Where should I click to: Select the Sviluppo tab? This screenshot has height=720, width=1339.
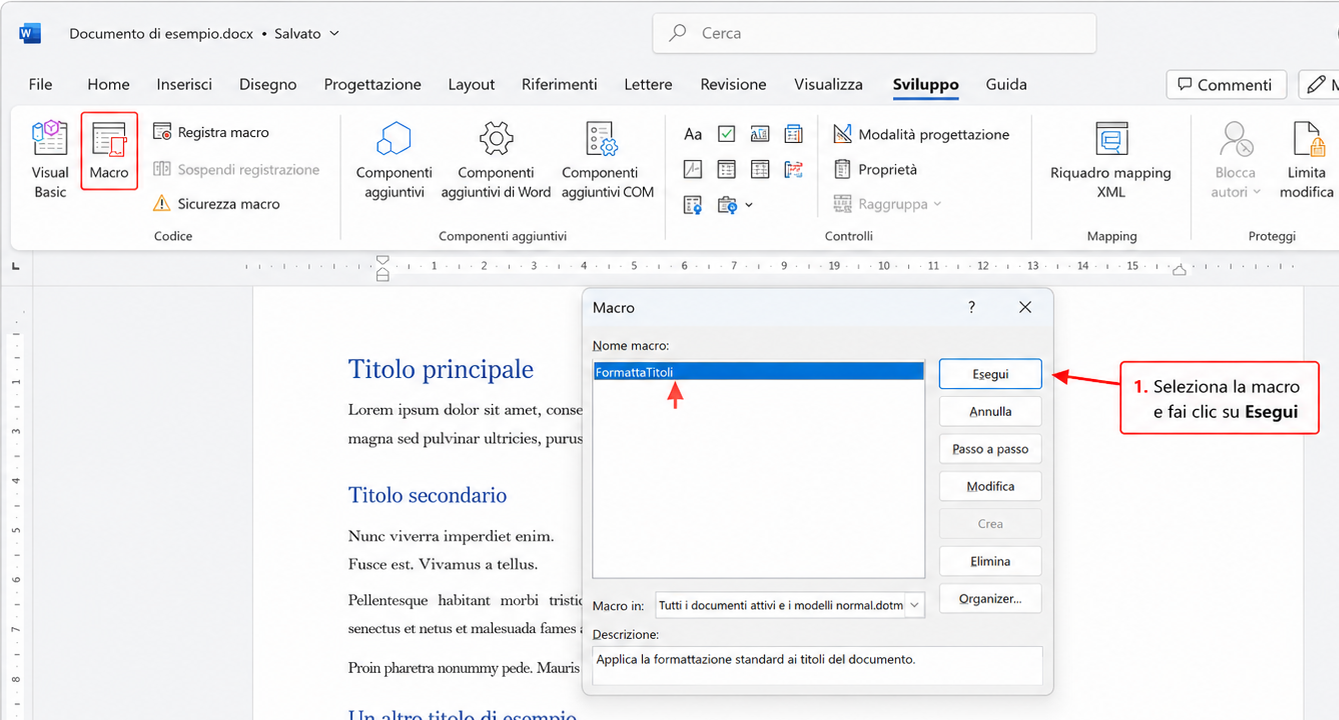tap(925, 84)
